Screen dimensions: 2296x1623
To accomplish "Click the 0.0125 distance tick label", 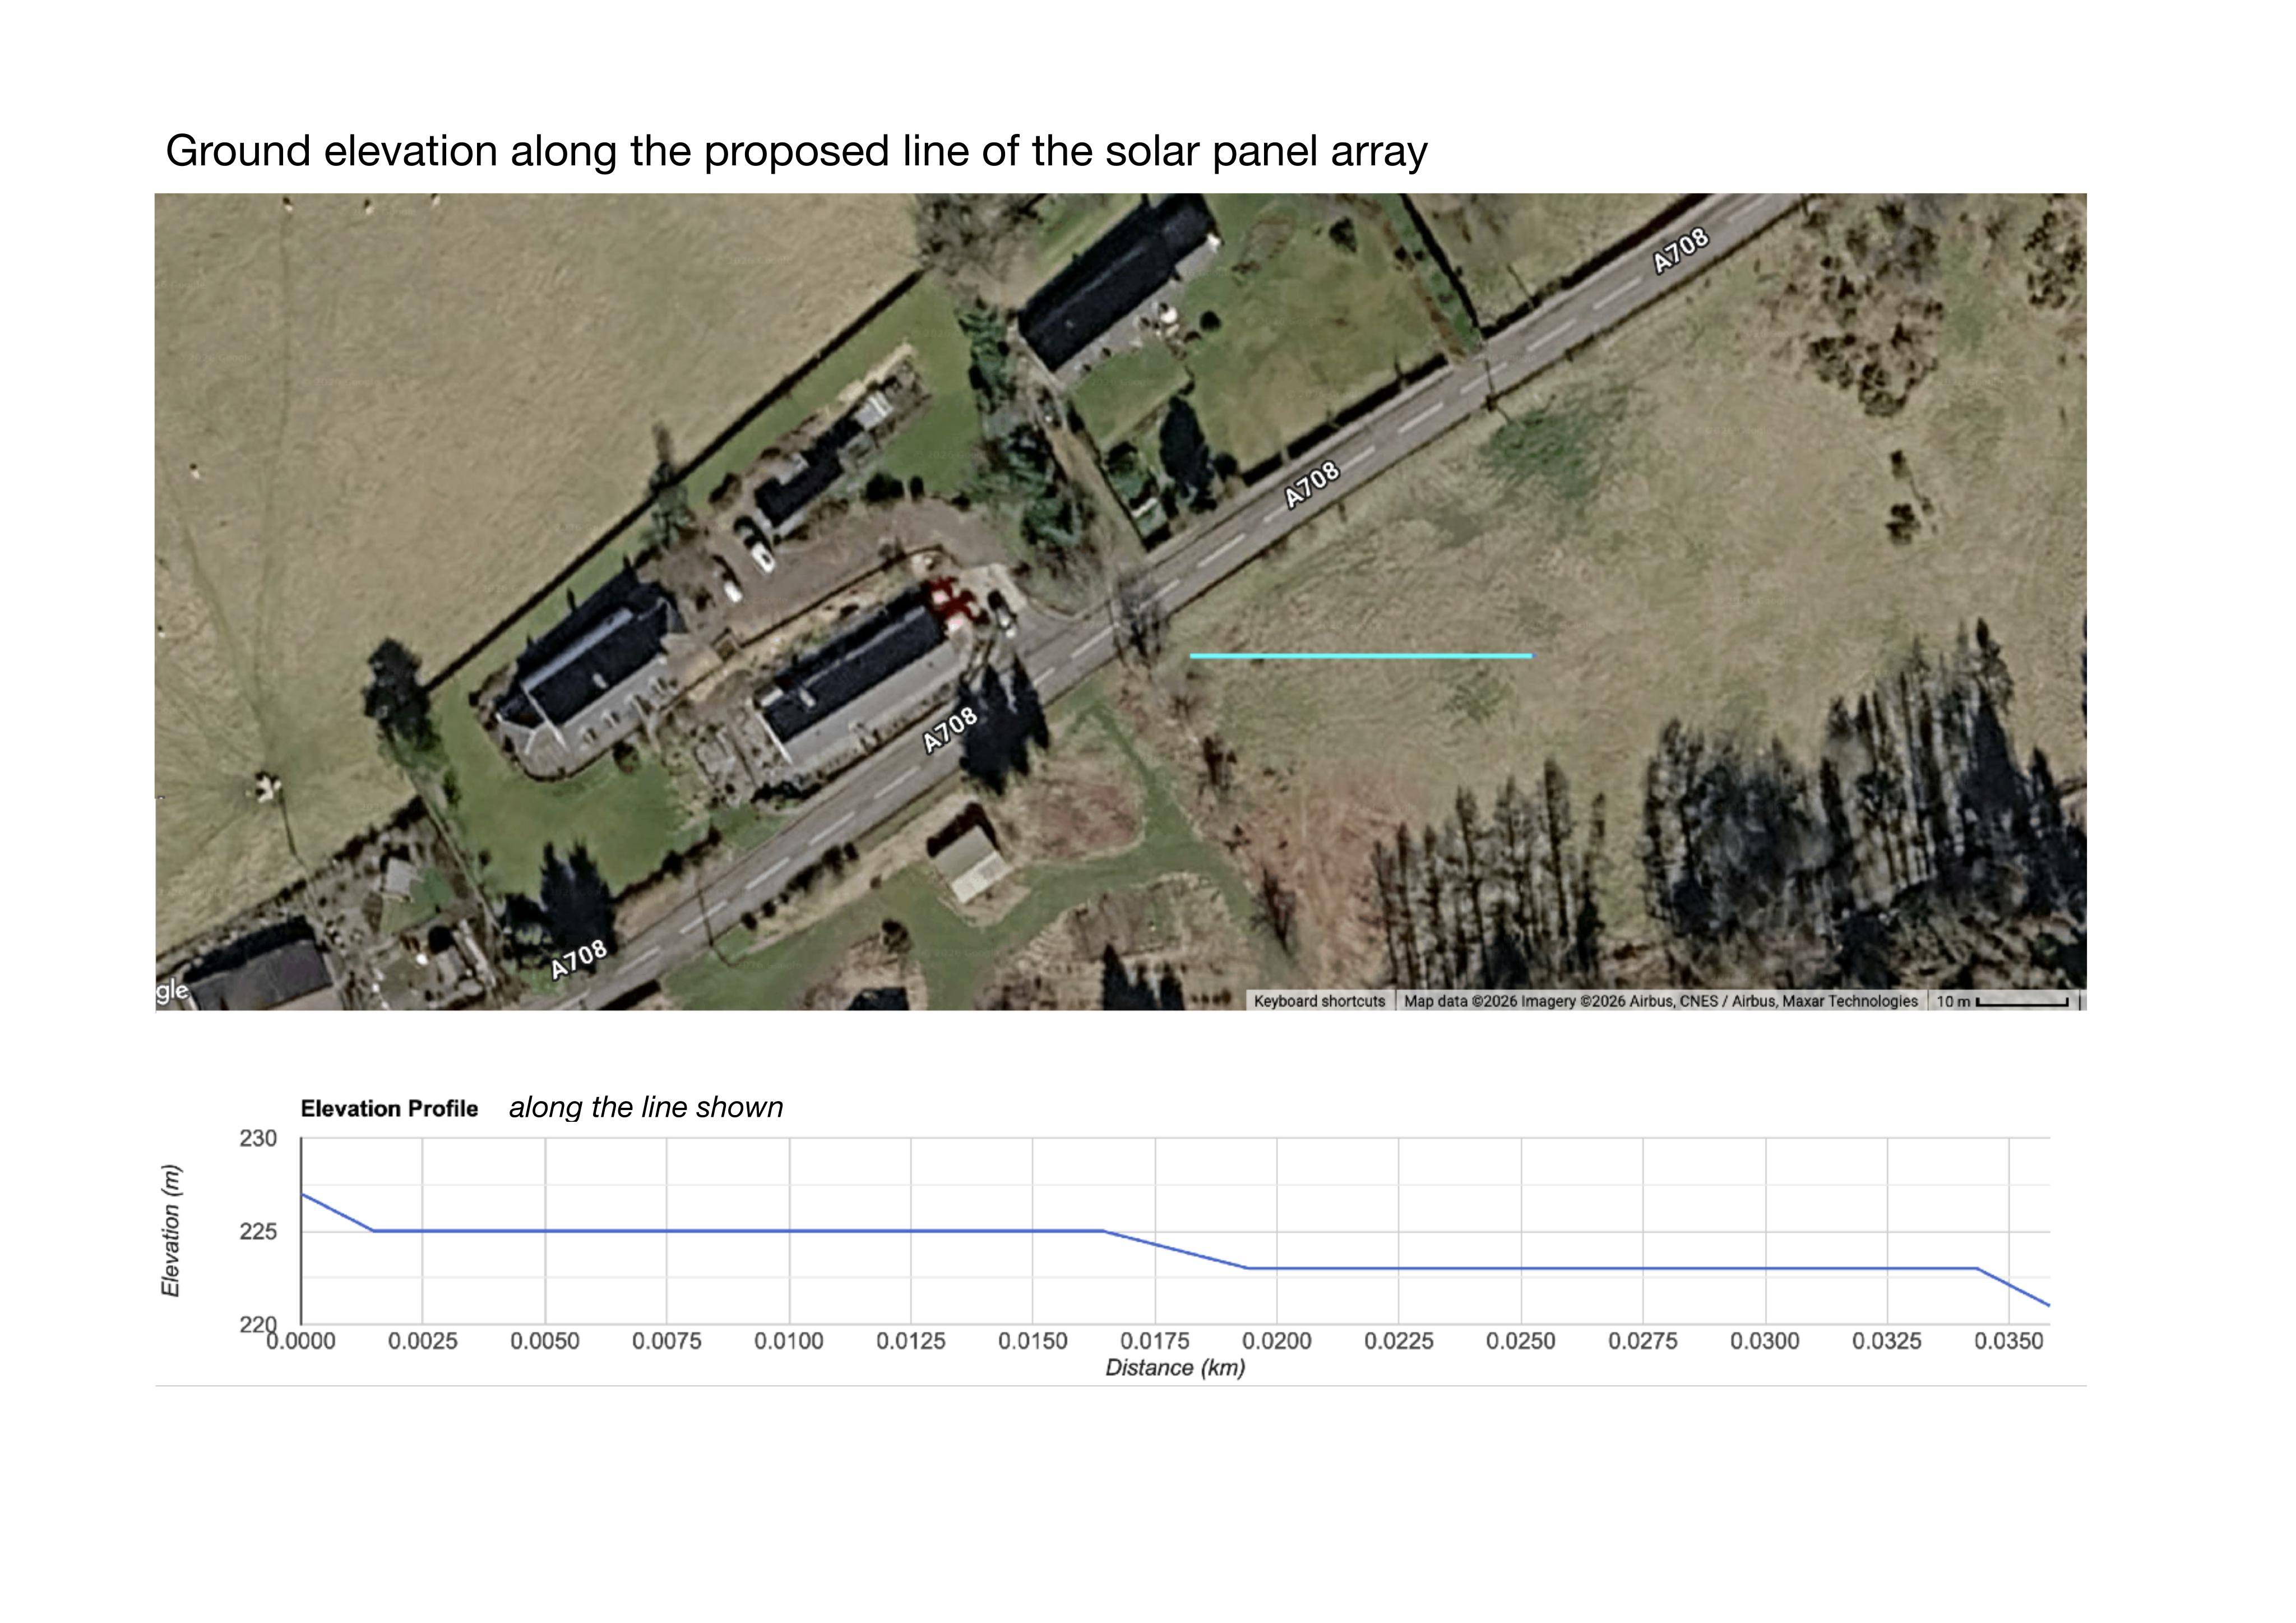I will 911,1341.
